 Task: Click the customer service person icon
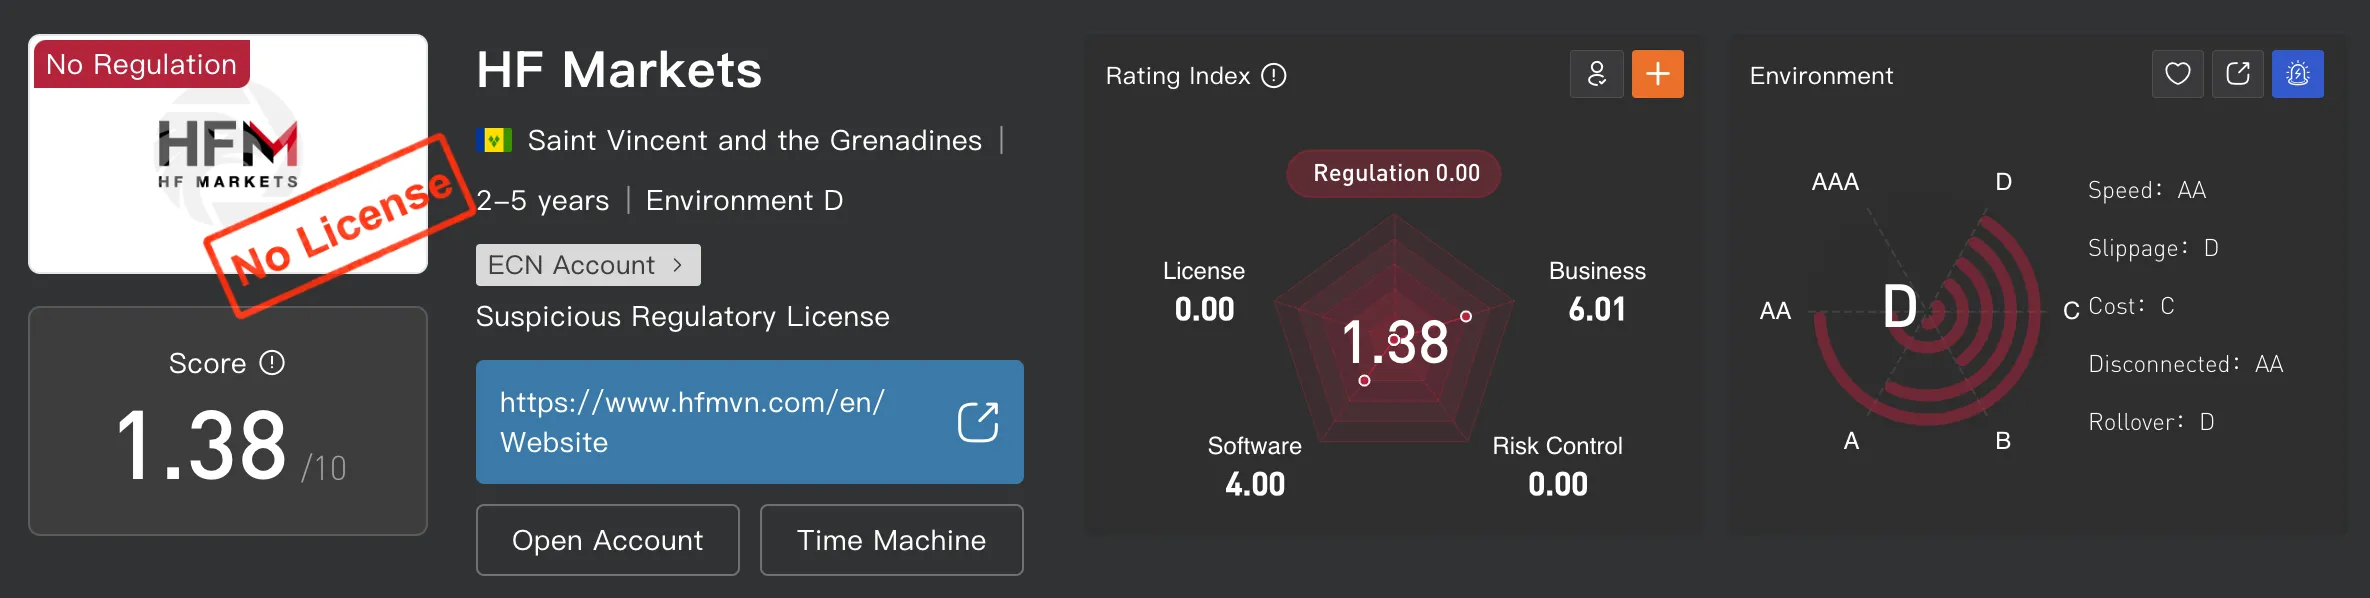pyautogui.click(x=1597, y=74)
